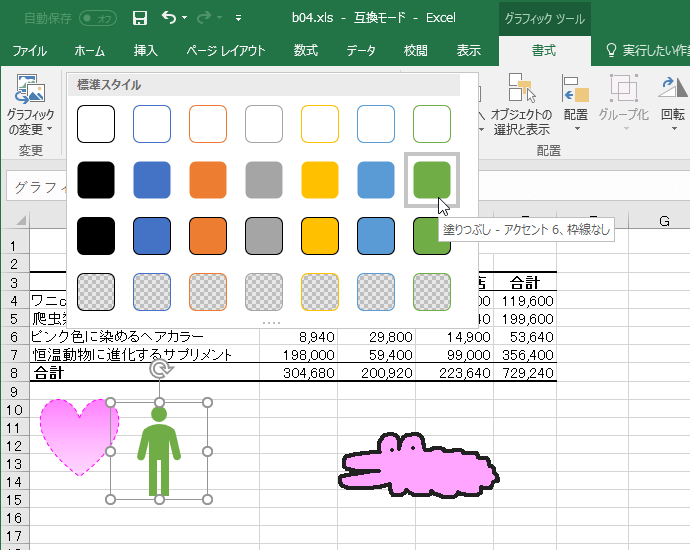The width and height of the screenshot is (690, 550).
Task: Open the undo history dropdown arrow
Action: [186, 18]
